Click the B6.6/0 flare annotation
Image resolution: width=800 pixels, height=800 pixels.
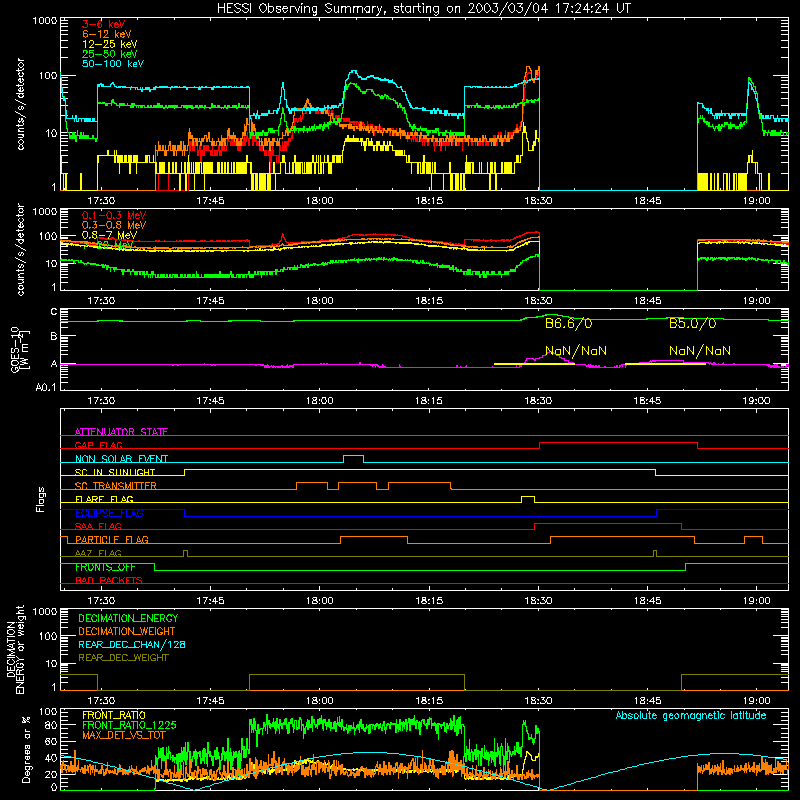pyautogui.click(x=568, y=323)
